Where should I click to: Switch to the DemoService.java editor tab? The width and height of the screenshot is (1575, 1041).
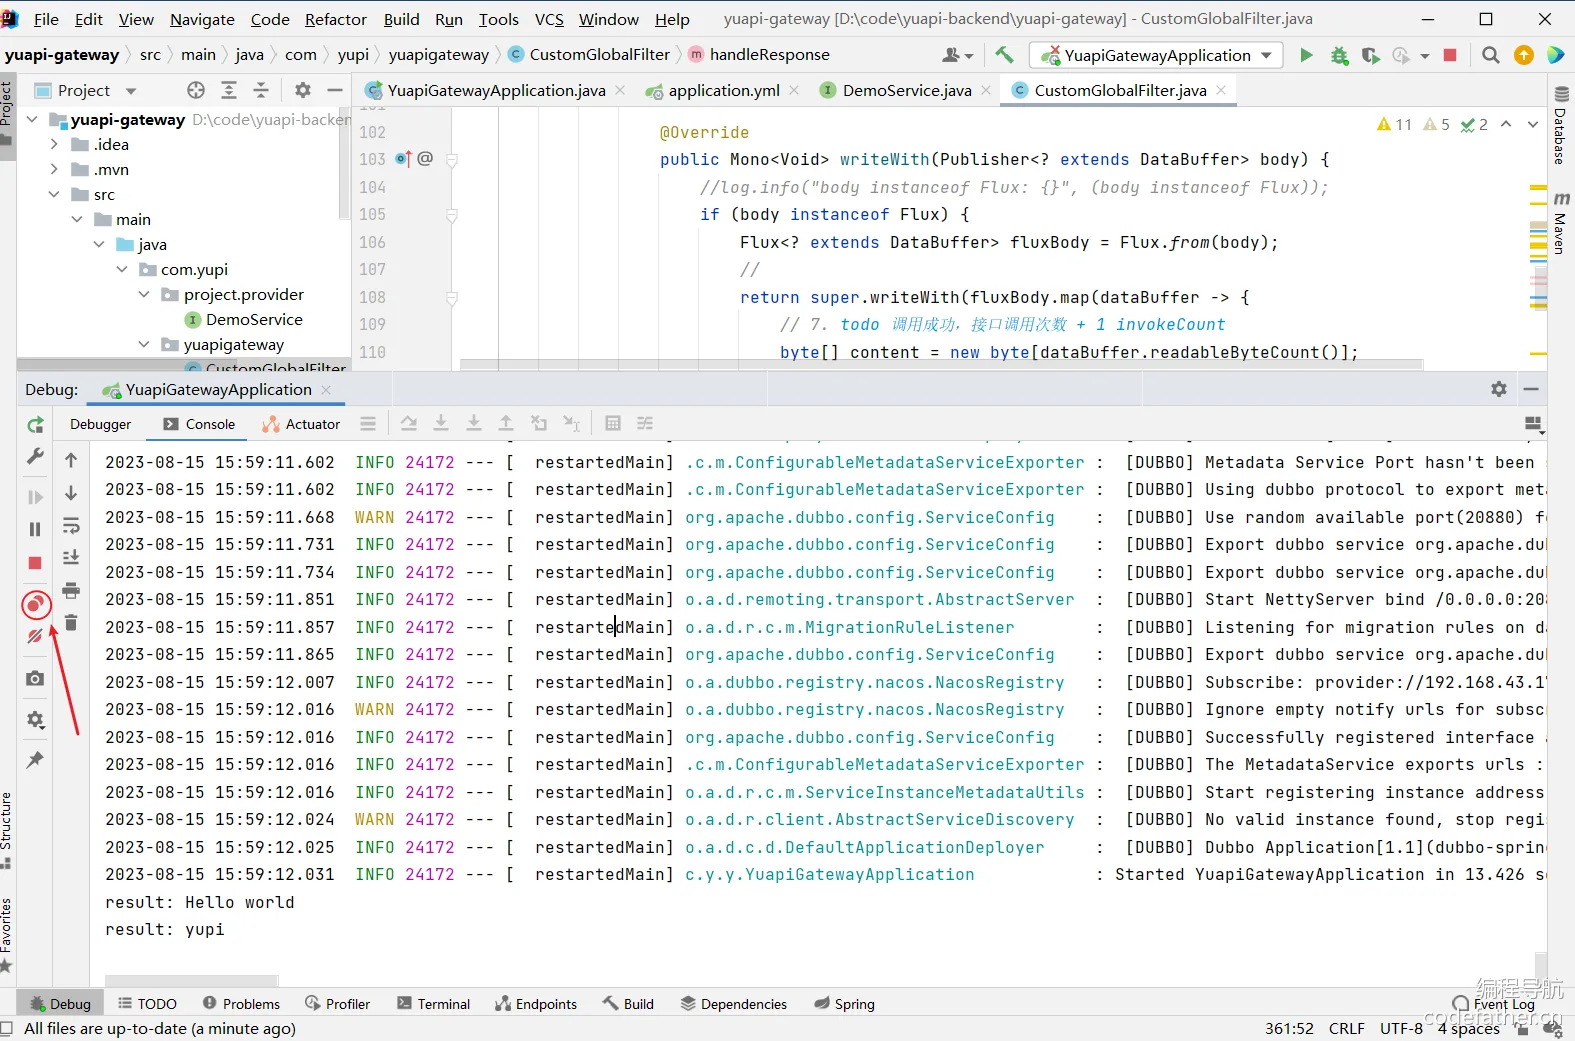(x=906, y=90)
